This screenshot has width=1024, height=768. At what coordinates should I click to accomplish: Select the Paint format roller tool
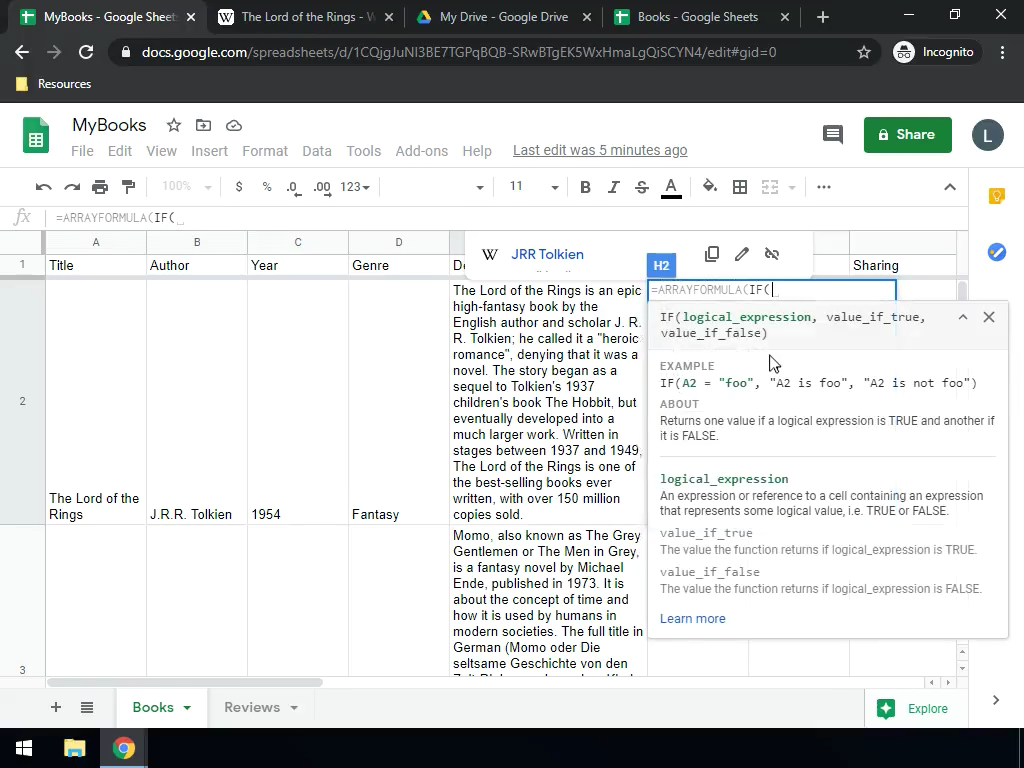coord(129,187)
